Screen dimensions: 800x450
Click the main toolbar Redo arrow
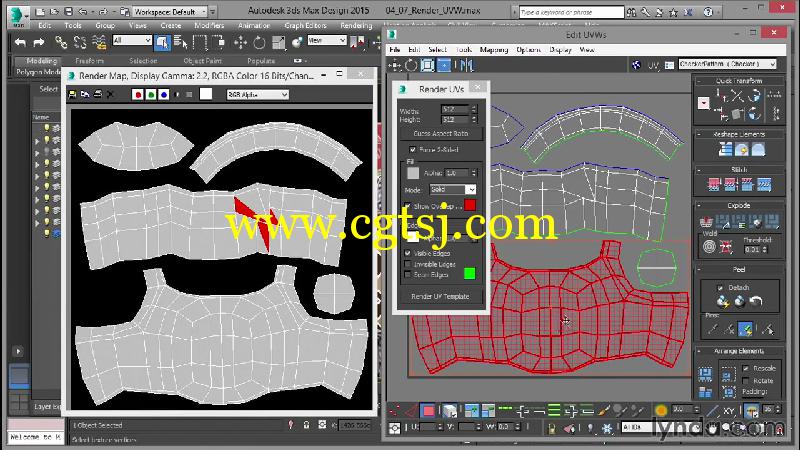coord(39,43)
